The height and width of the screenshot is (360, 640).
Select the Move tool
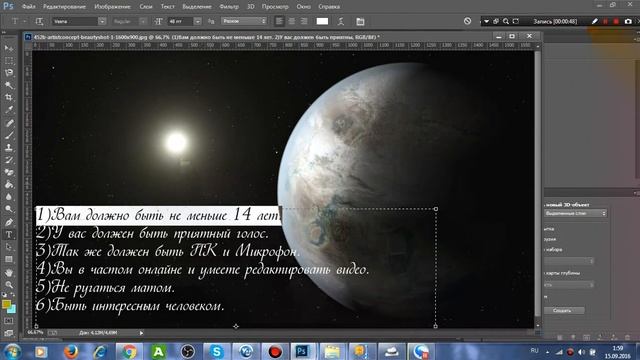point(9,48)
